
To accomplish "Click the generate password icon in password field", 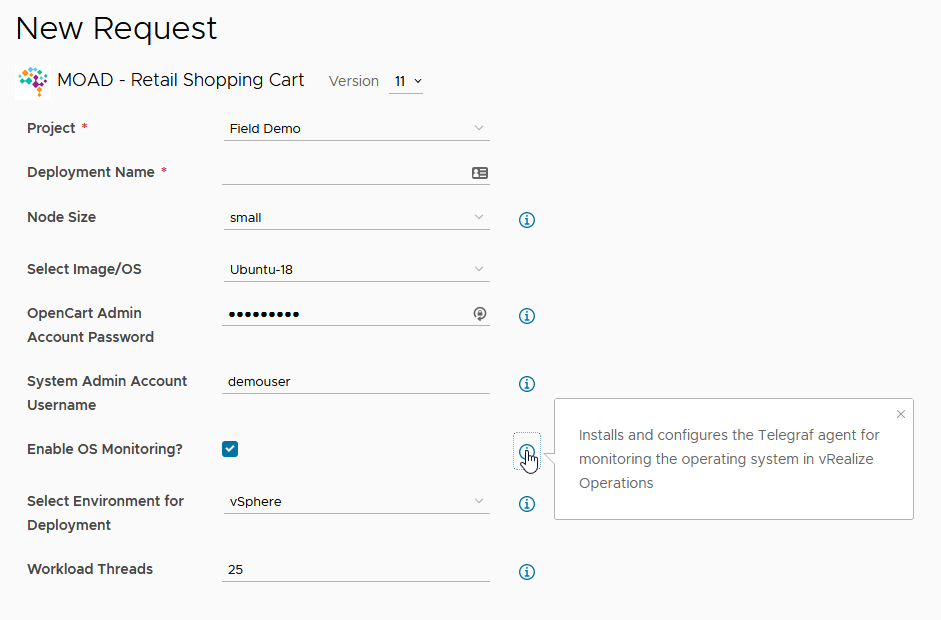I will [x=480, y=314].
